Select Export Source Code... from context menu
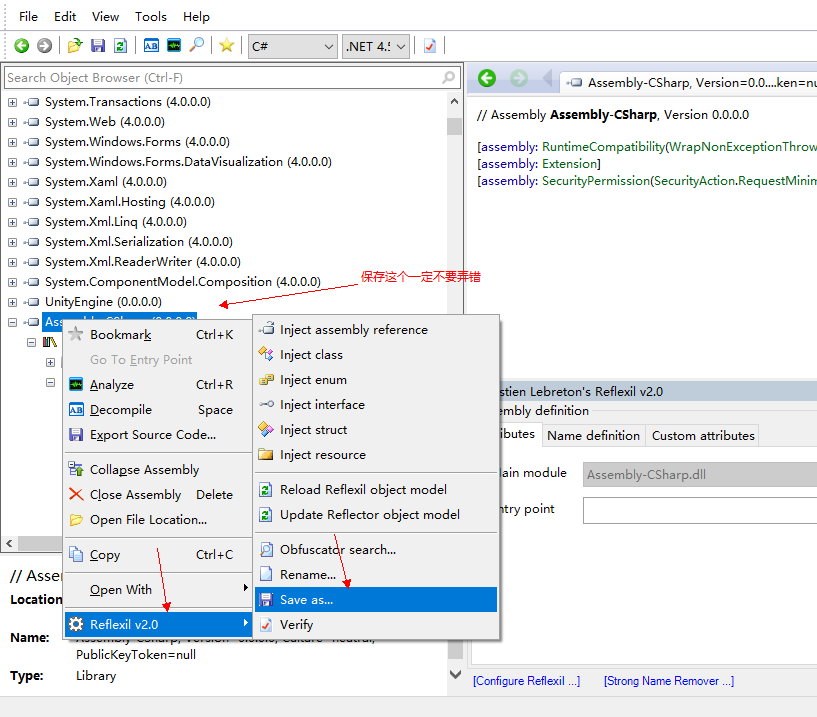This screenshot has width=817, height=717. coord(152,435)
